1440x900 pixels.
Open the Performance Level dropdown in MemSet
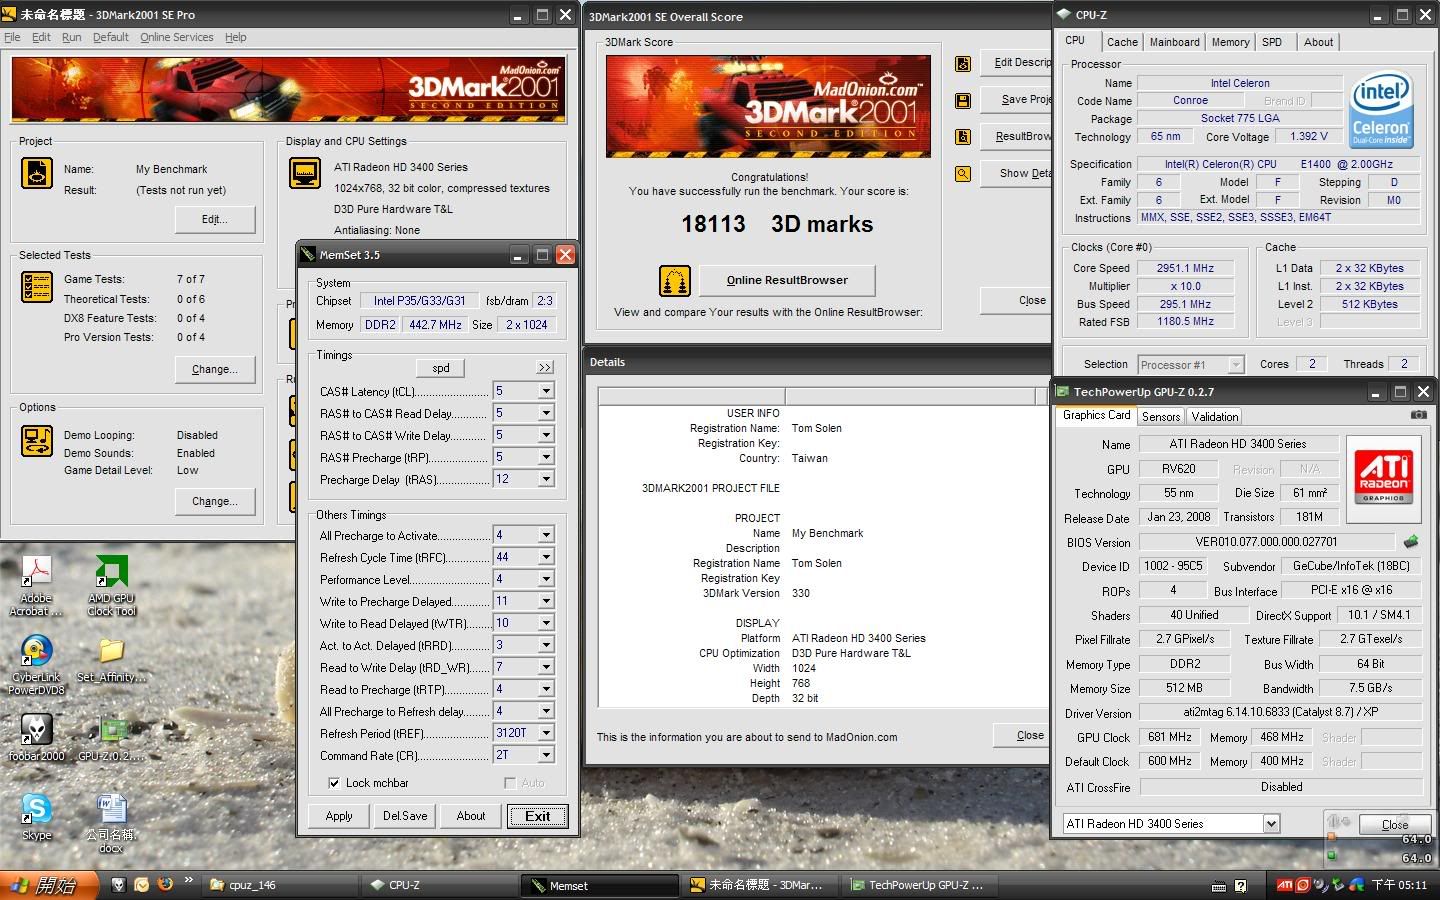click(x=546, y=579)
